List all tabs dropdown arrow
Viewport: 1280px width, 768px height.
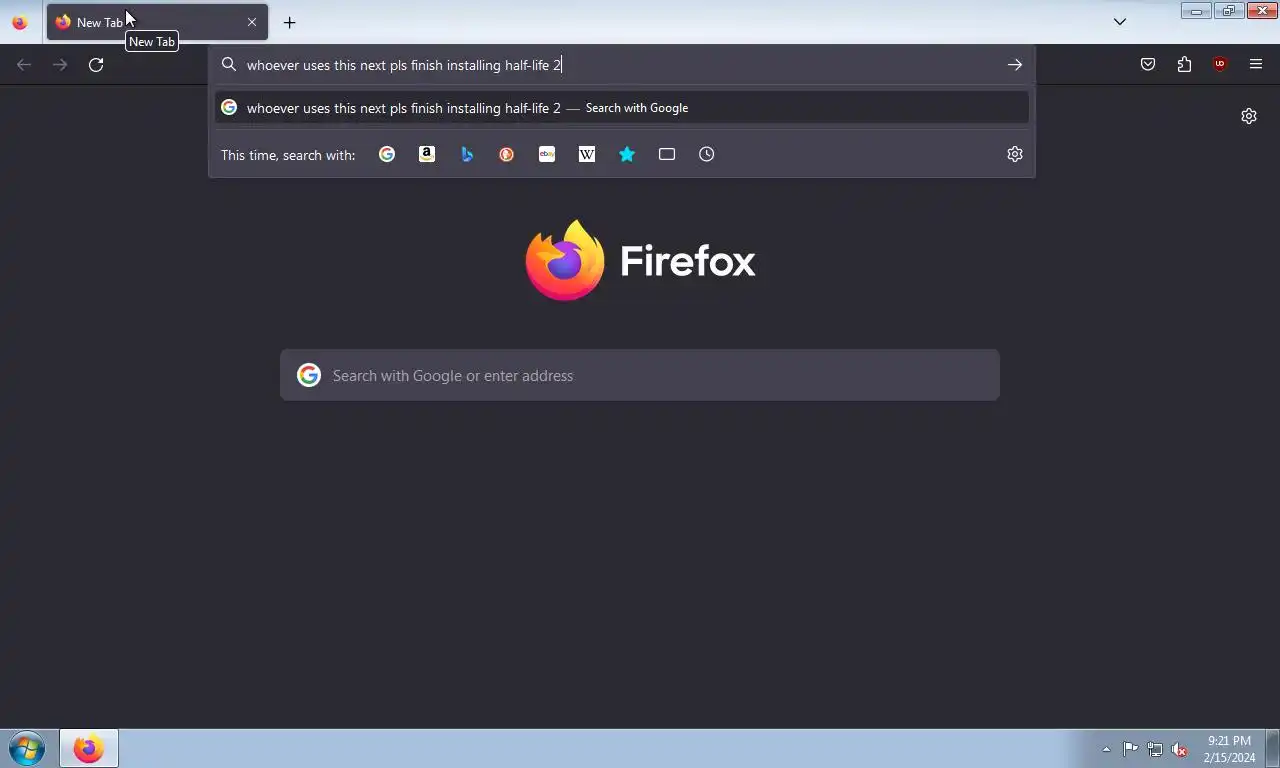click(x=1120, y=22)
